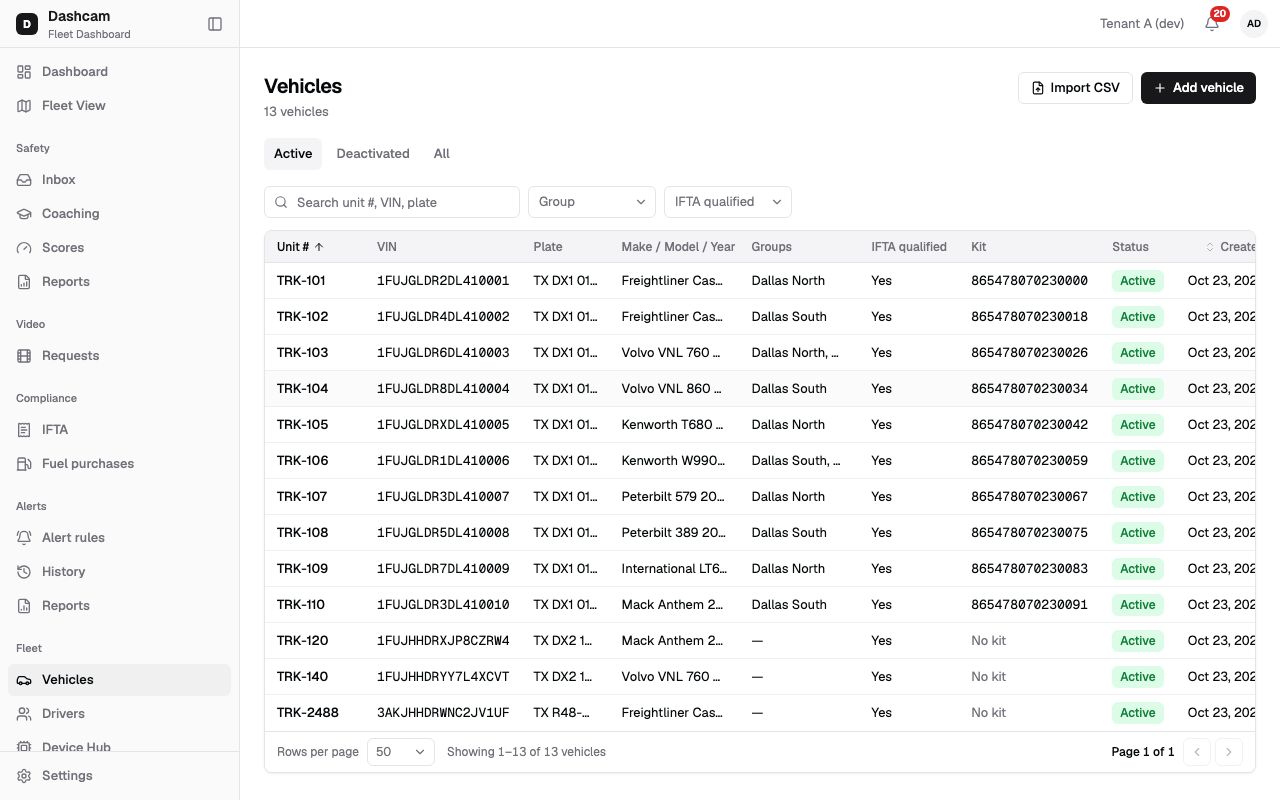1280x800 pixels.
Task: Switch to the All vehicles tab
Action: (442, 154)
